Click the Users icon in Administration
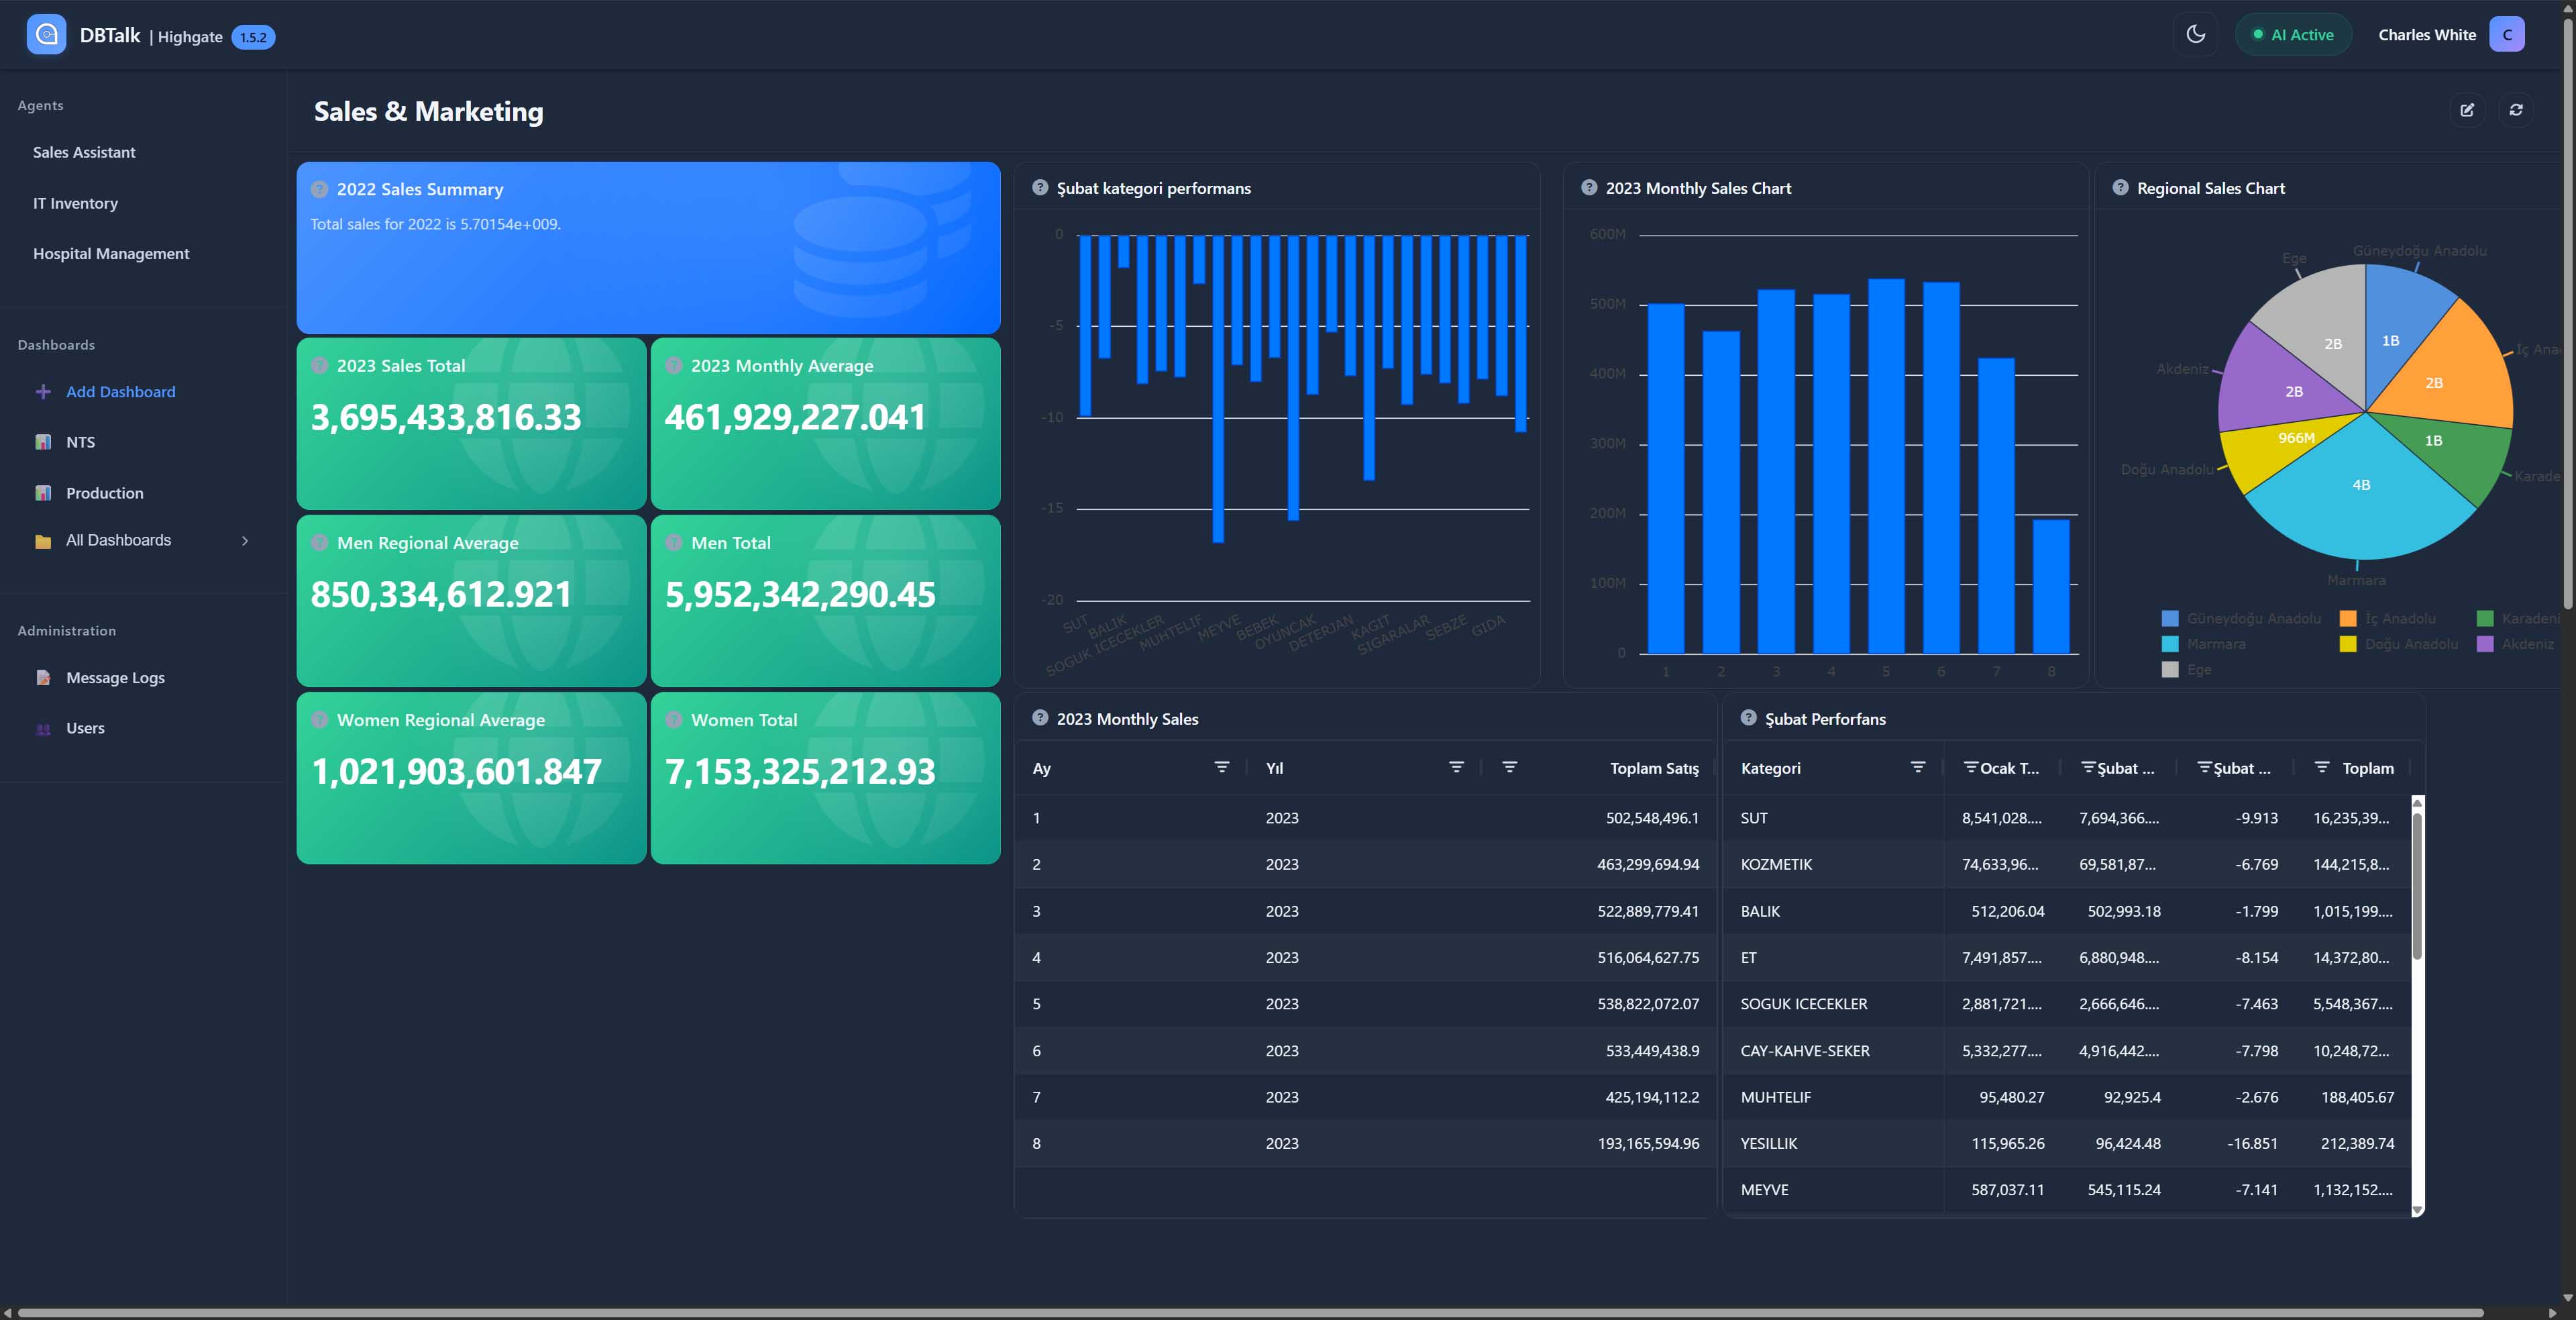This screenshot has height=1320, width=2576. [43, 729]
